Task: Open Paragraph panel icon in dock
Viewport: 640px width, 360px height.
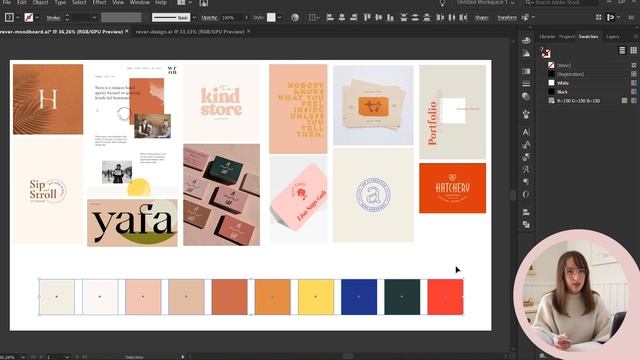Action: coord(526,182)
